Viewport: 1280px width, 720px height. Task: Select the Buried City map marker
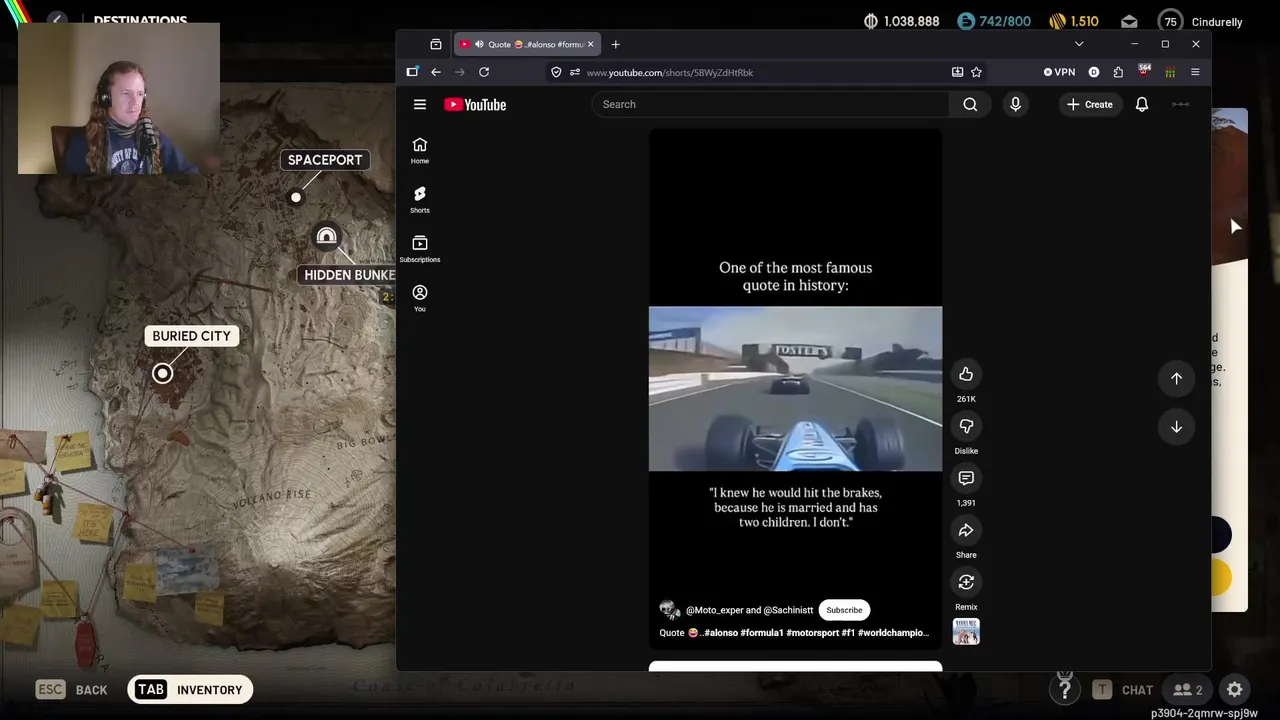tap(162, 373)
